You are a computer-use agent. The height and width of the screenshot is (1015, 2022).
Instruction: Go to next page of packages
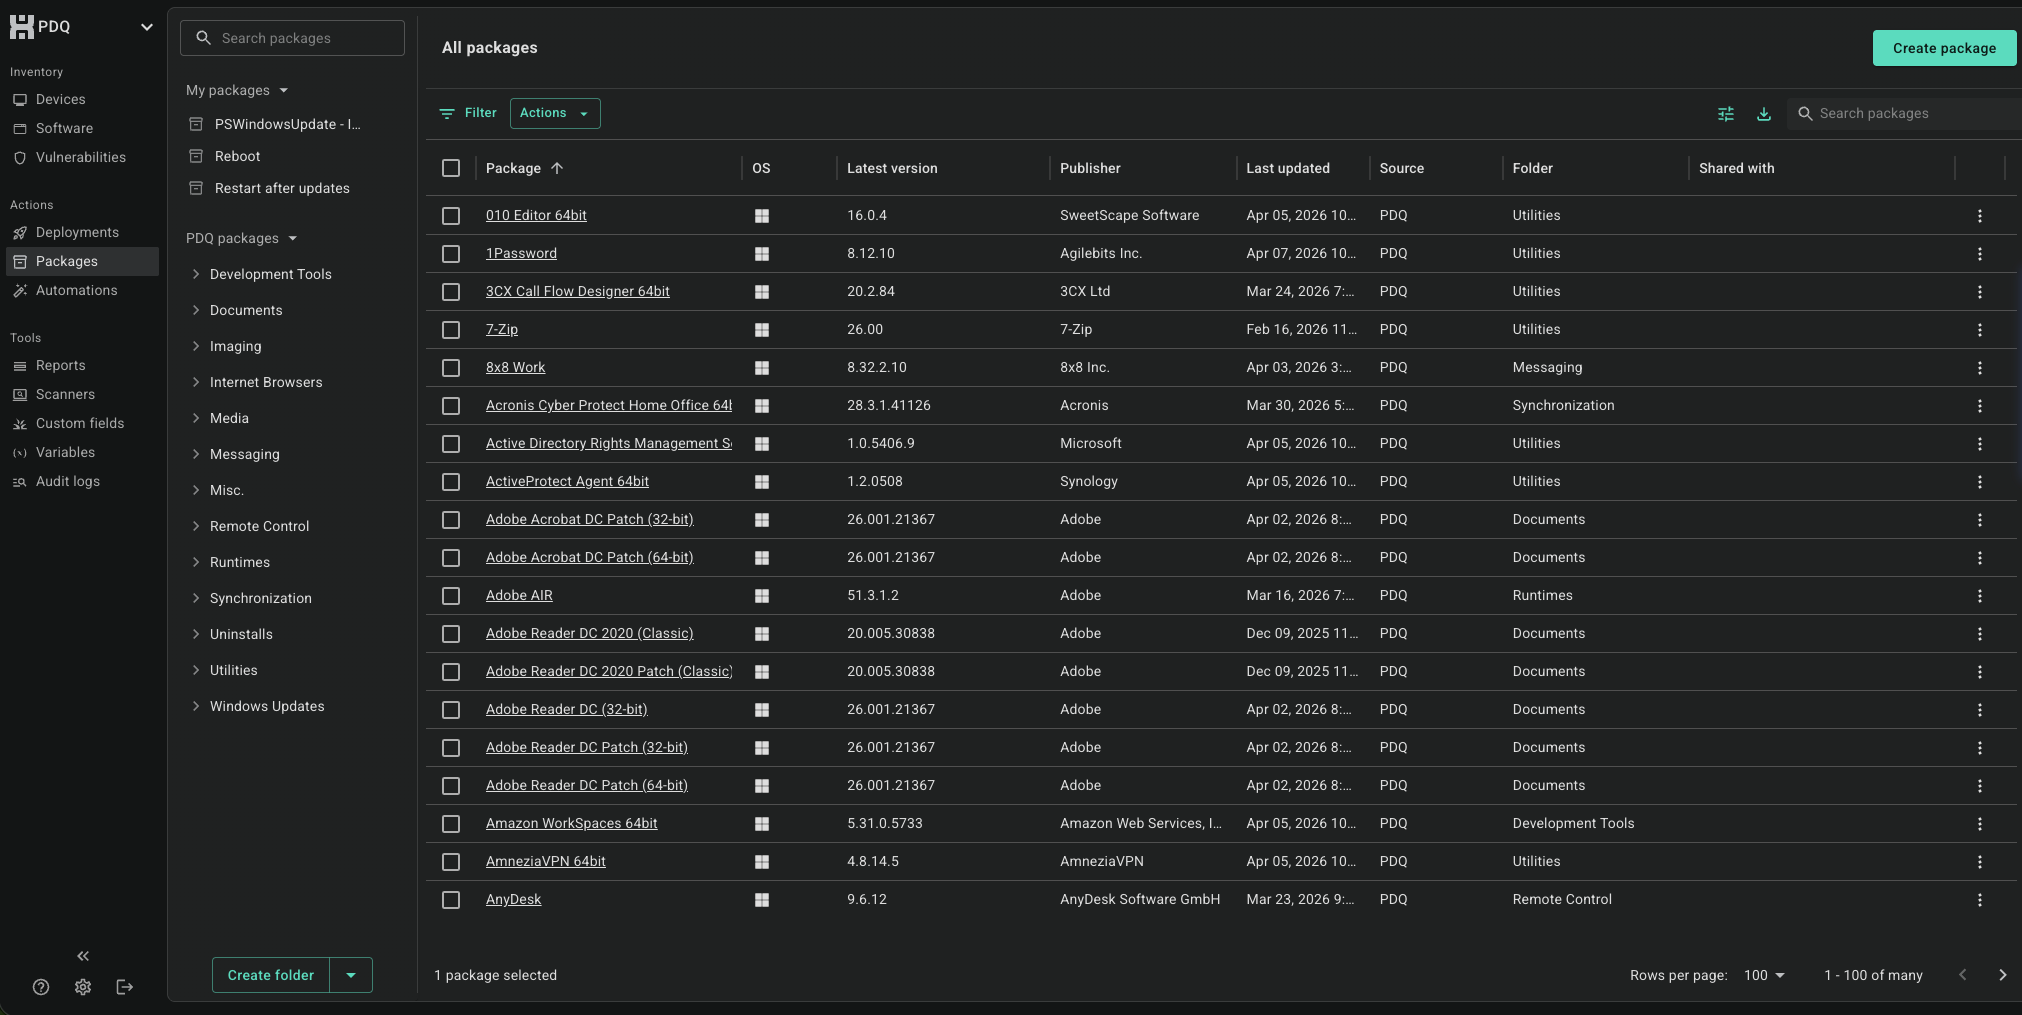[x=2002, y=975]
